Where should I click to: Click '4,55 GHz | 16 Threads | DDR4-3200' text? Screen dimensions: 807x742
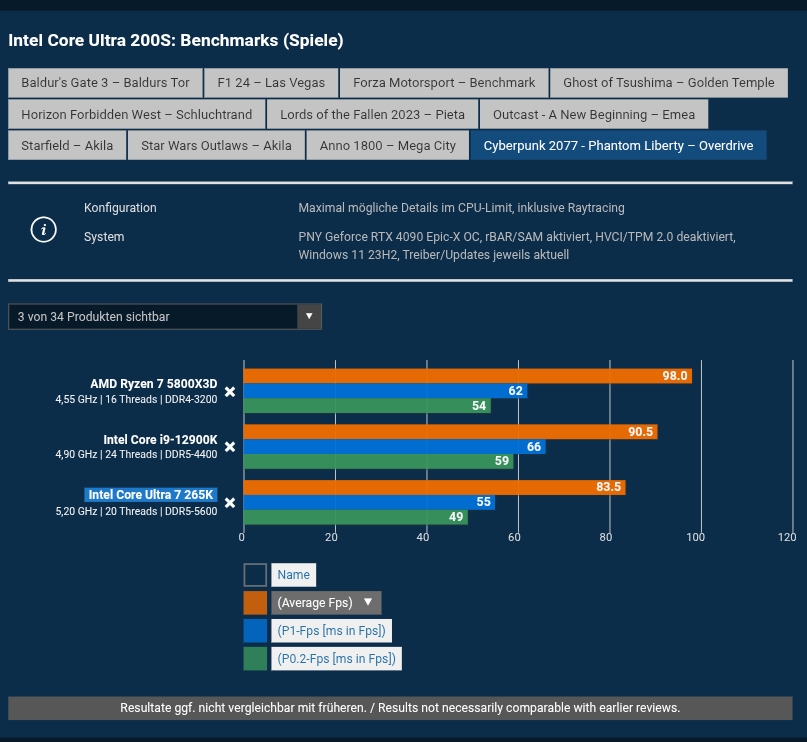136,399
